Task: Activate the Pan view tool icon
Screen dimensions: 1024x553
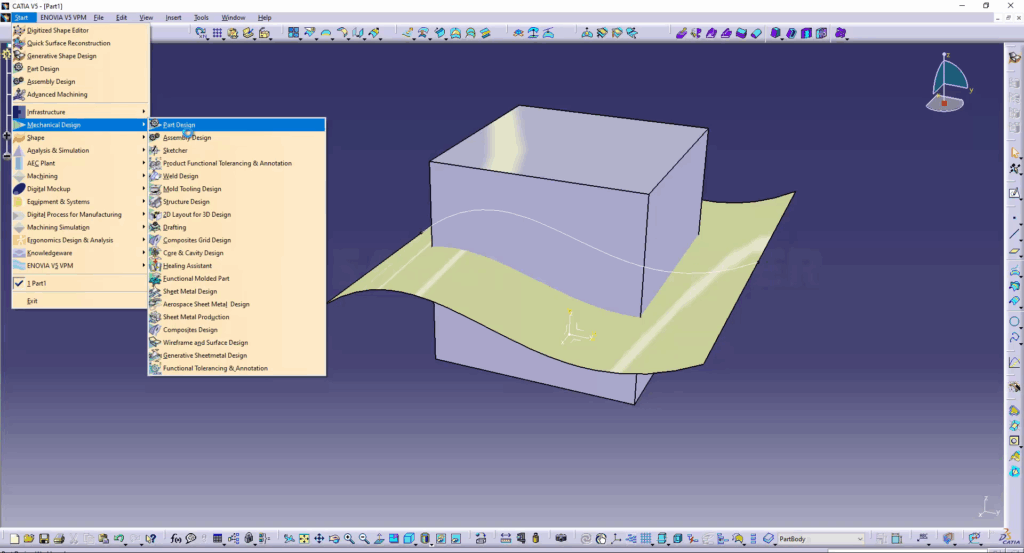Action: [319, 538]
